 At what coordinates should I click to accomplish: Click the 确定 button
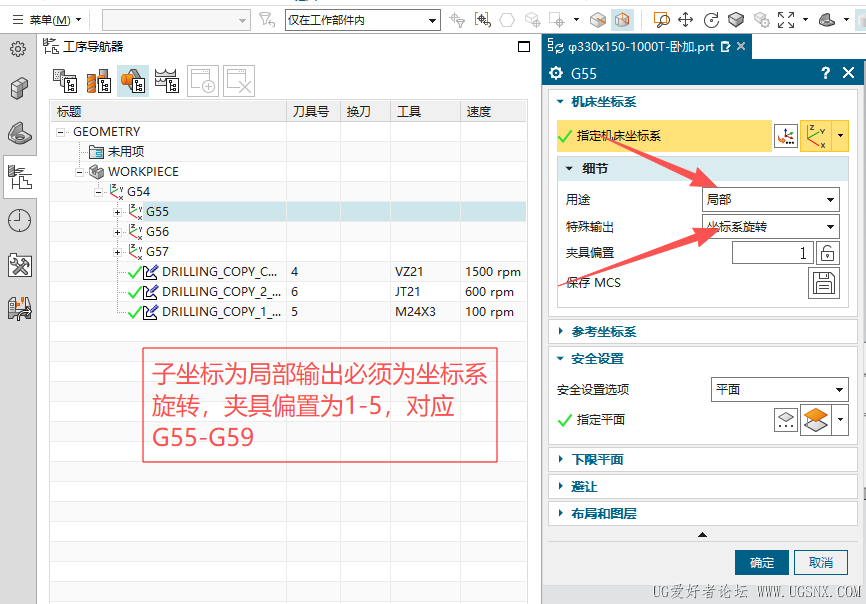pyautogui.click(x=762, y=563)
